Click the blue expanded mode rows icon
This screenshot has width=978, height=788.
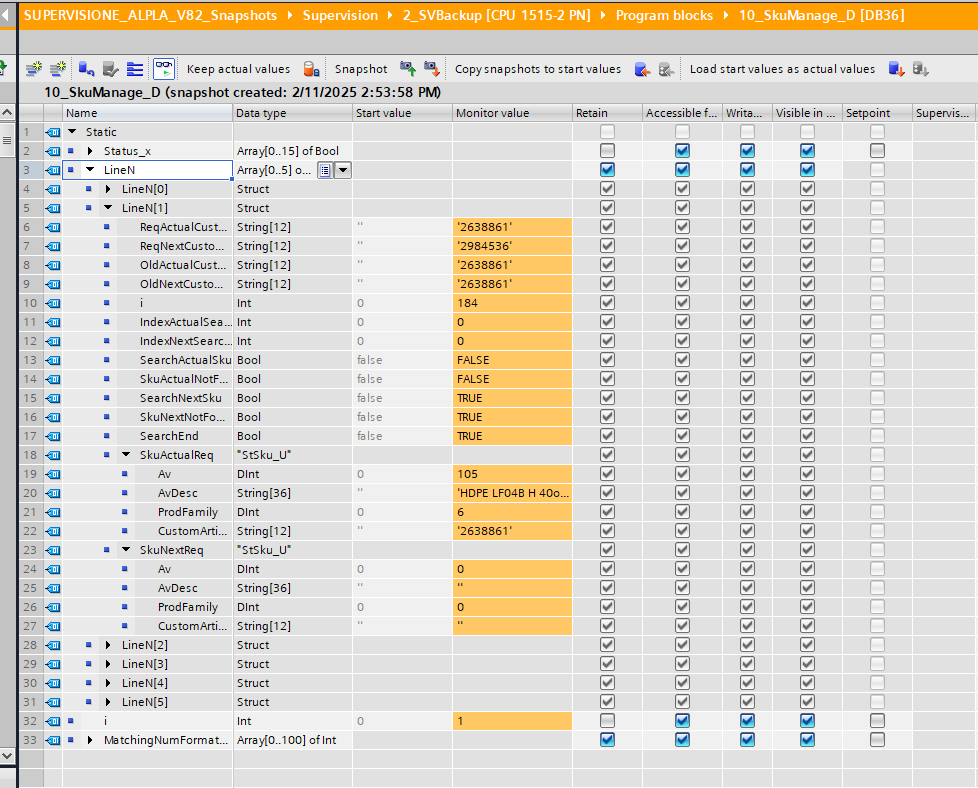135,69
